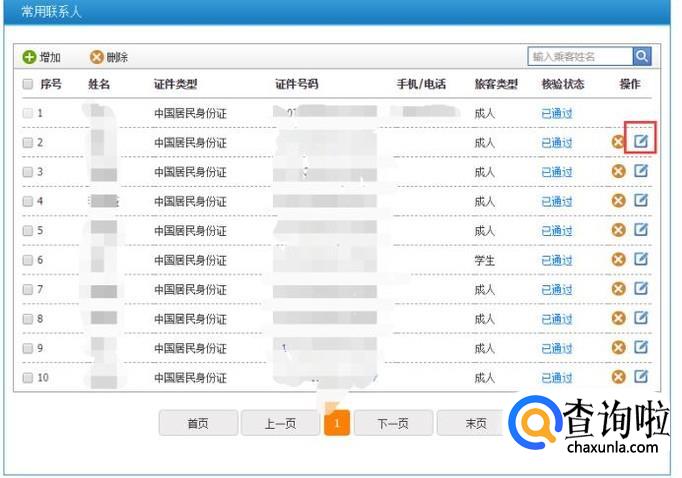Click the 常用联系人 panel title
This screenshot has width=682, height=478.
coord(51,11)
